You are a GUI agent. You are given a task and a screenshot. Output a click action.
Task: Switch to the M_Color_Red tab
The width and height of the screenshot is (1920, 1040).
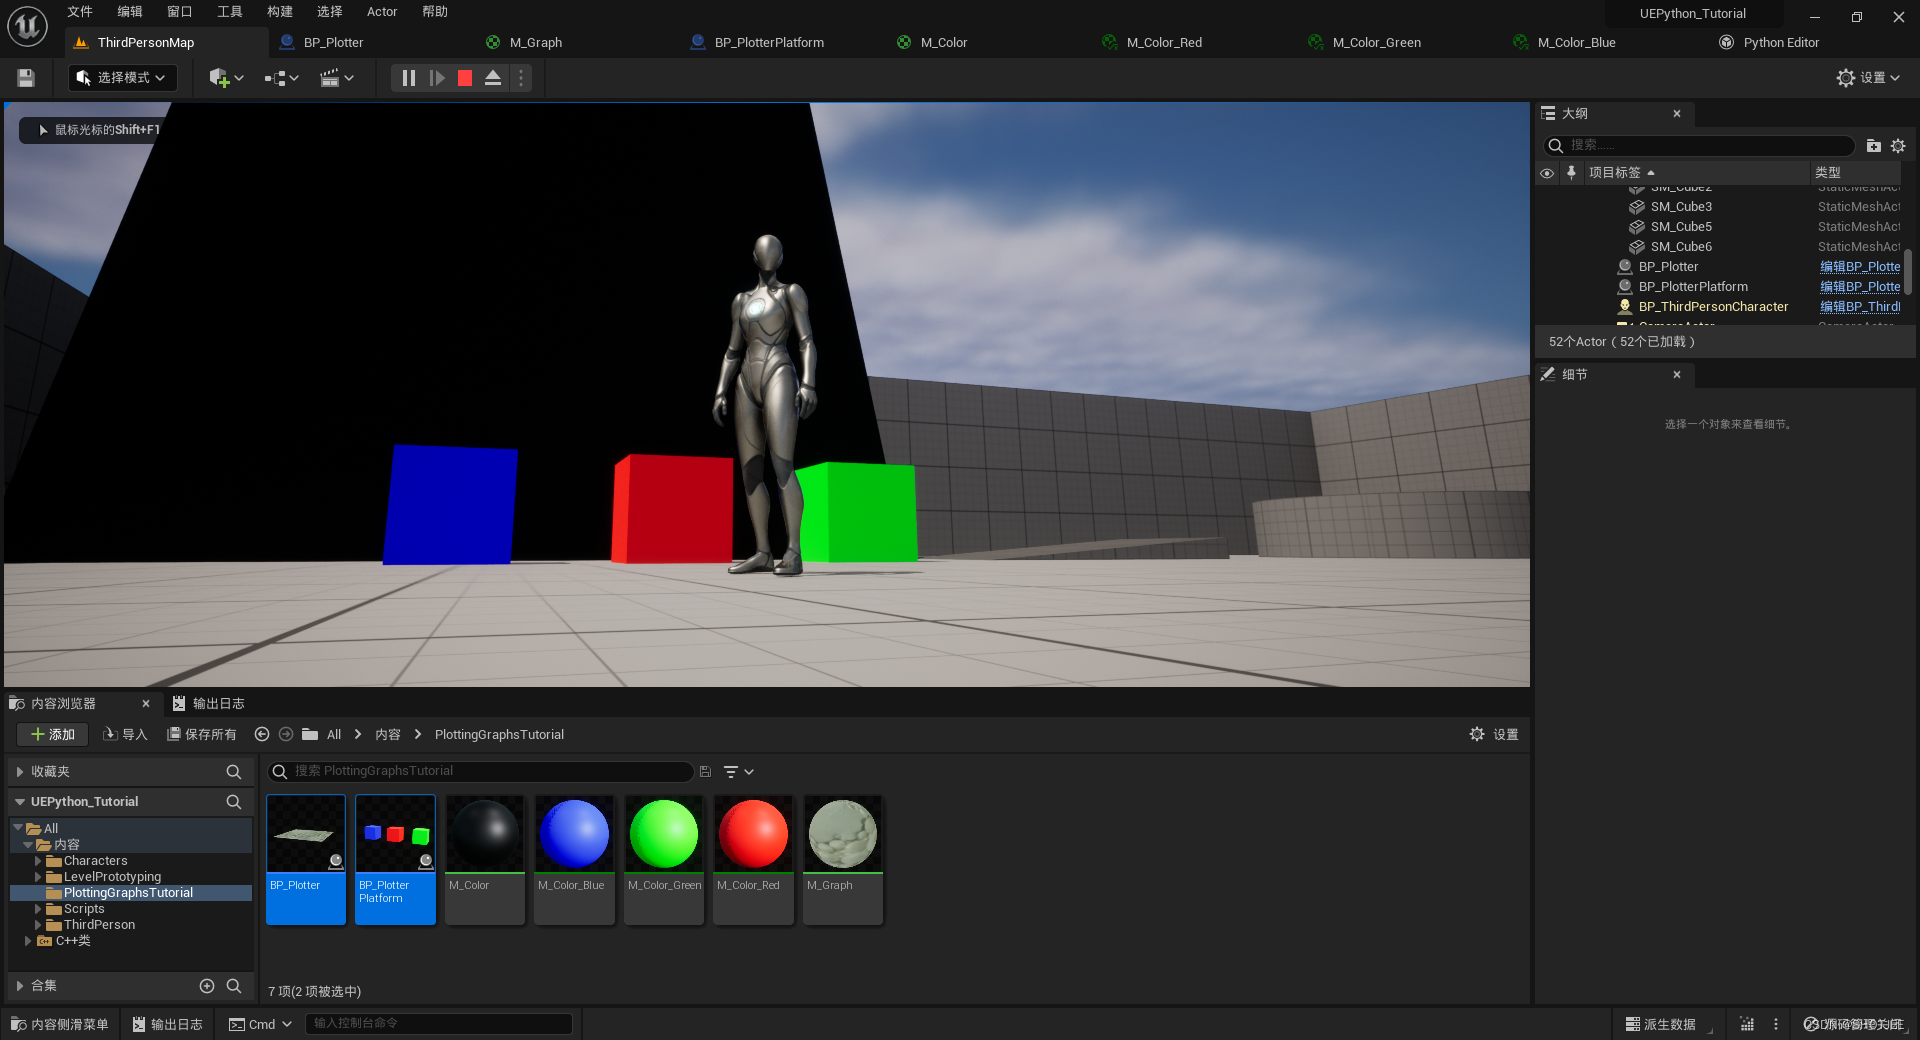click(1164, 43)
